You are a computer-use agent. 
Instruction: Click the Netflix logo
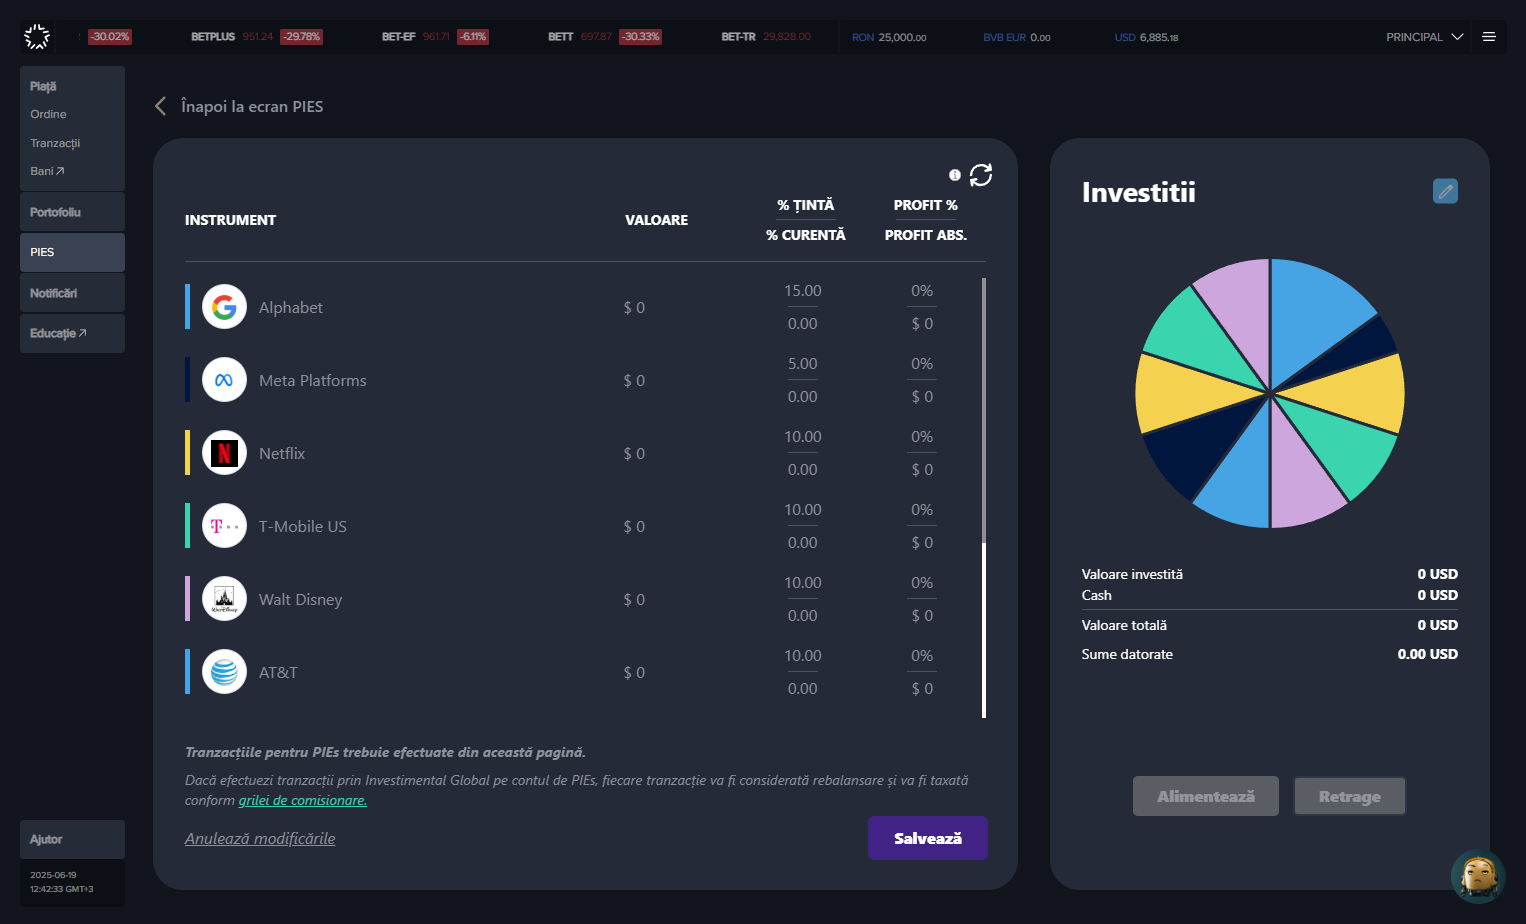tap(224, 453)
